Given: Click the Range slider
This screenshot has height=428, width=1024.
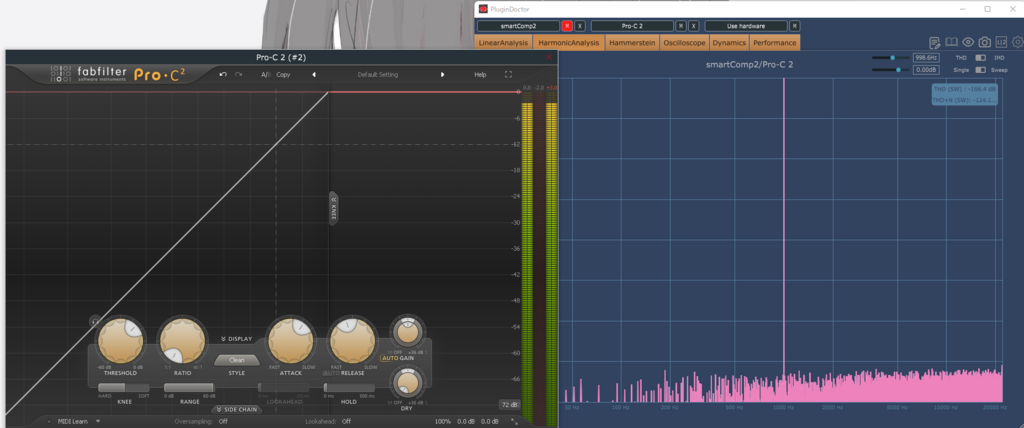Looking at the screenshot, I should click(x=189, y=388).
